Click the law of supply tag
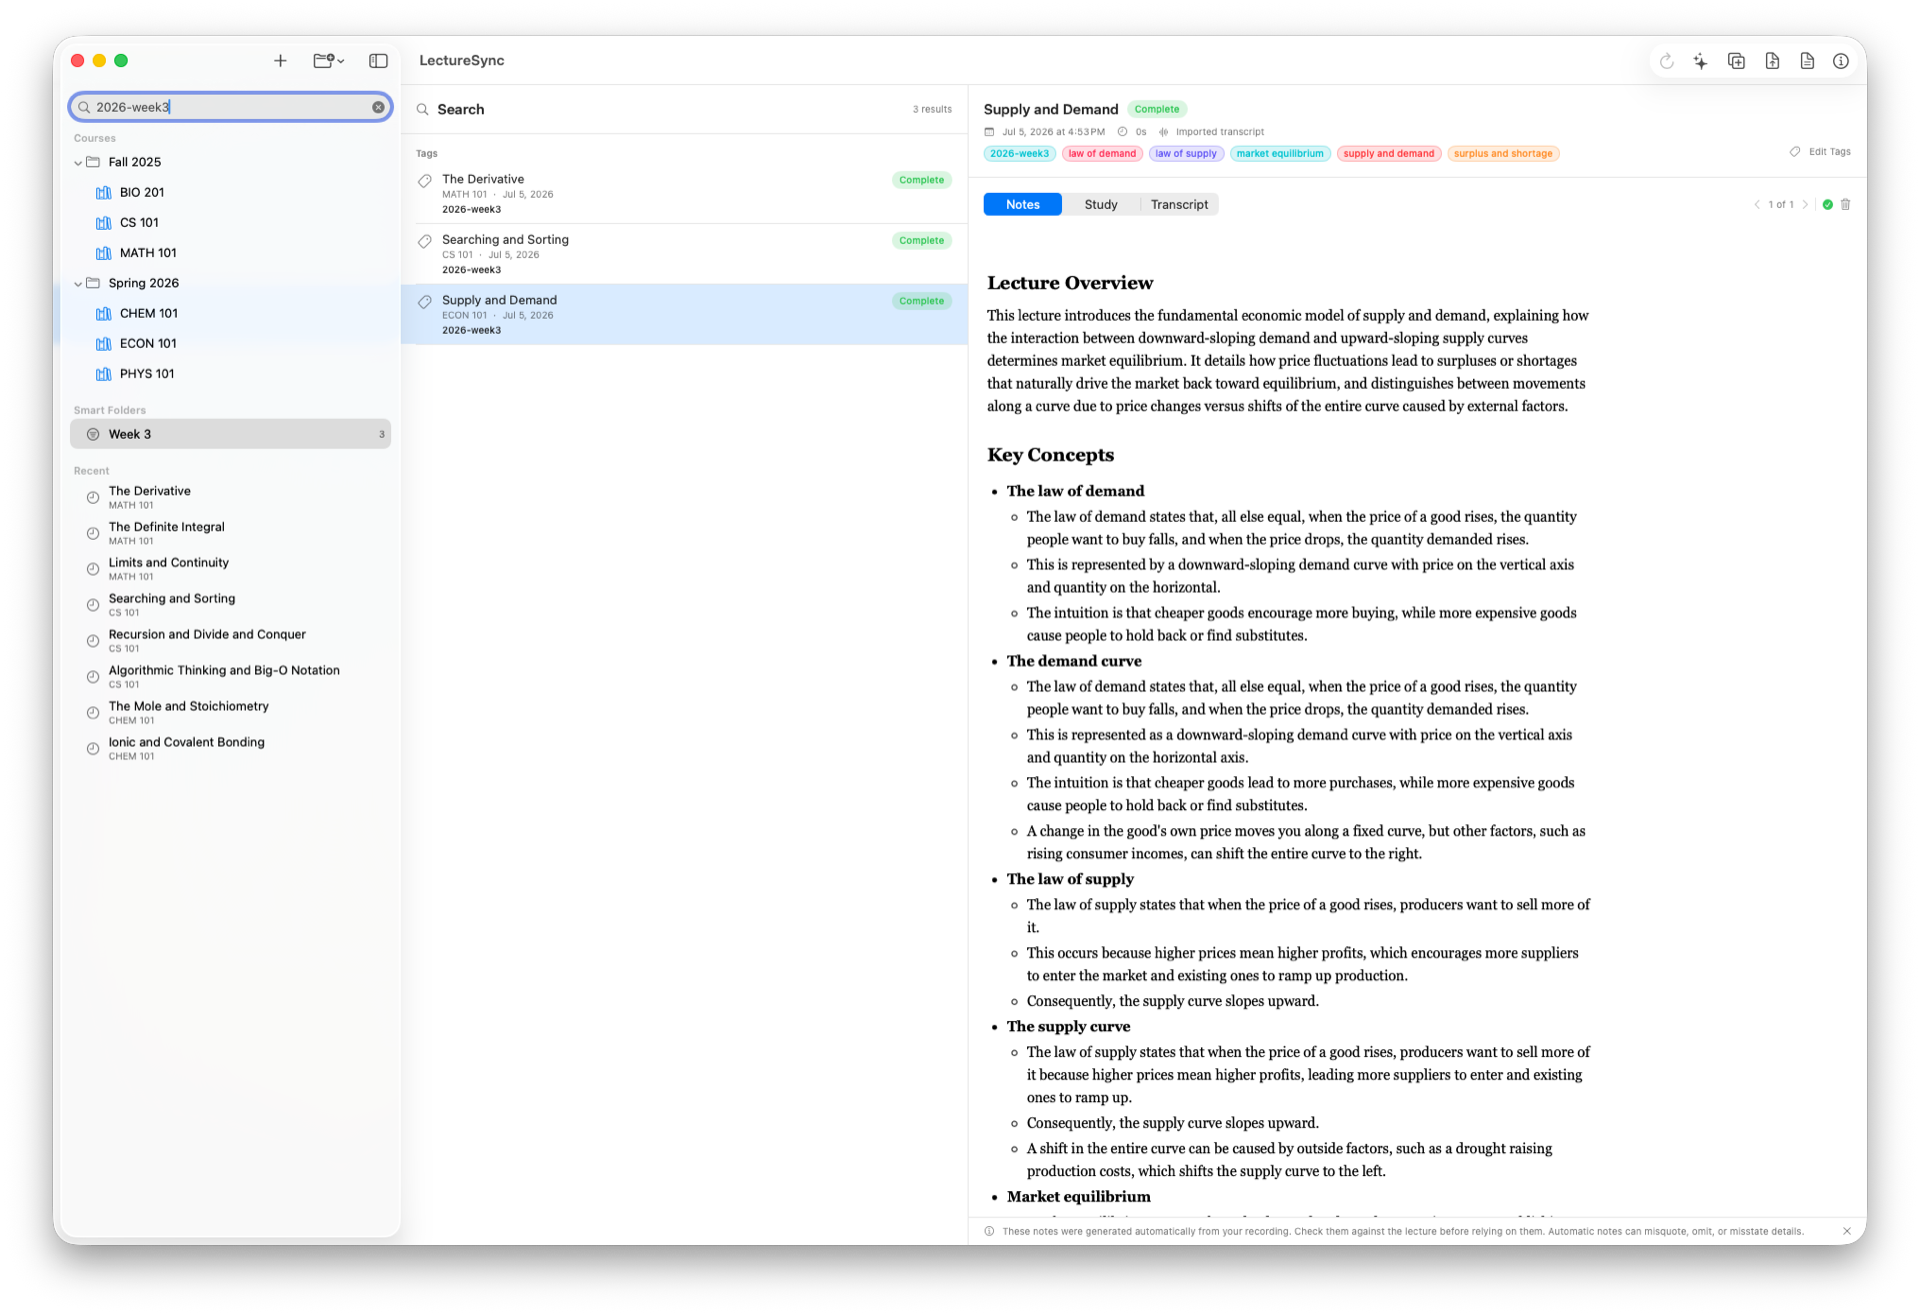Screen dimensions: 1920x1315 pos(1186,153)
